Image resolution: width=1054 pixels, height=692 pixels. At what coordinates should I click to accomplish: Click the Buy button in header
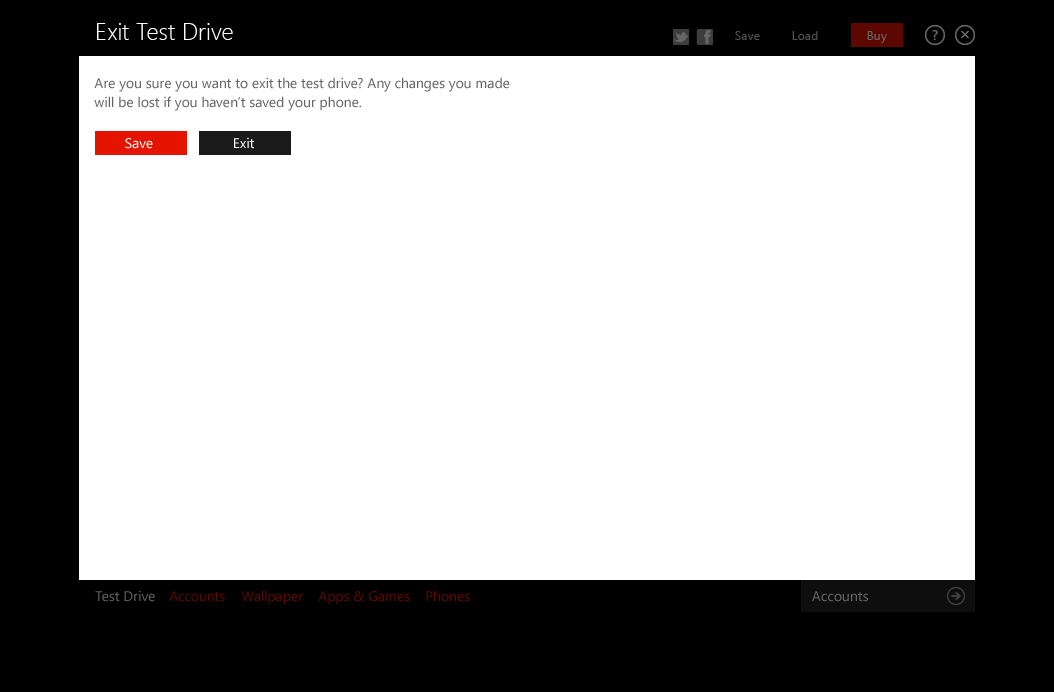pos(877,36)
